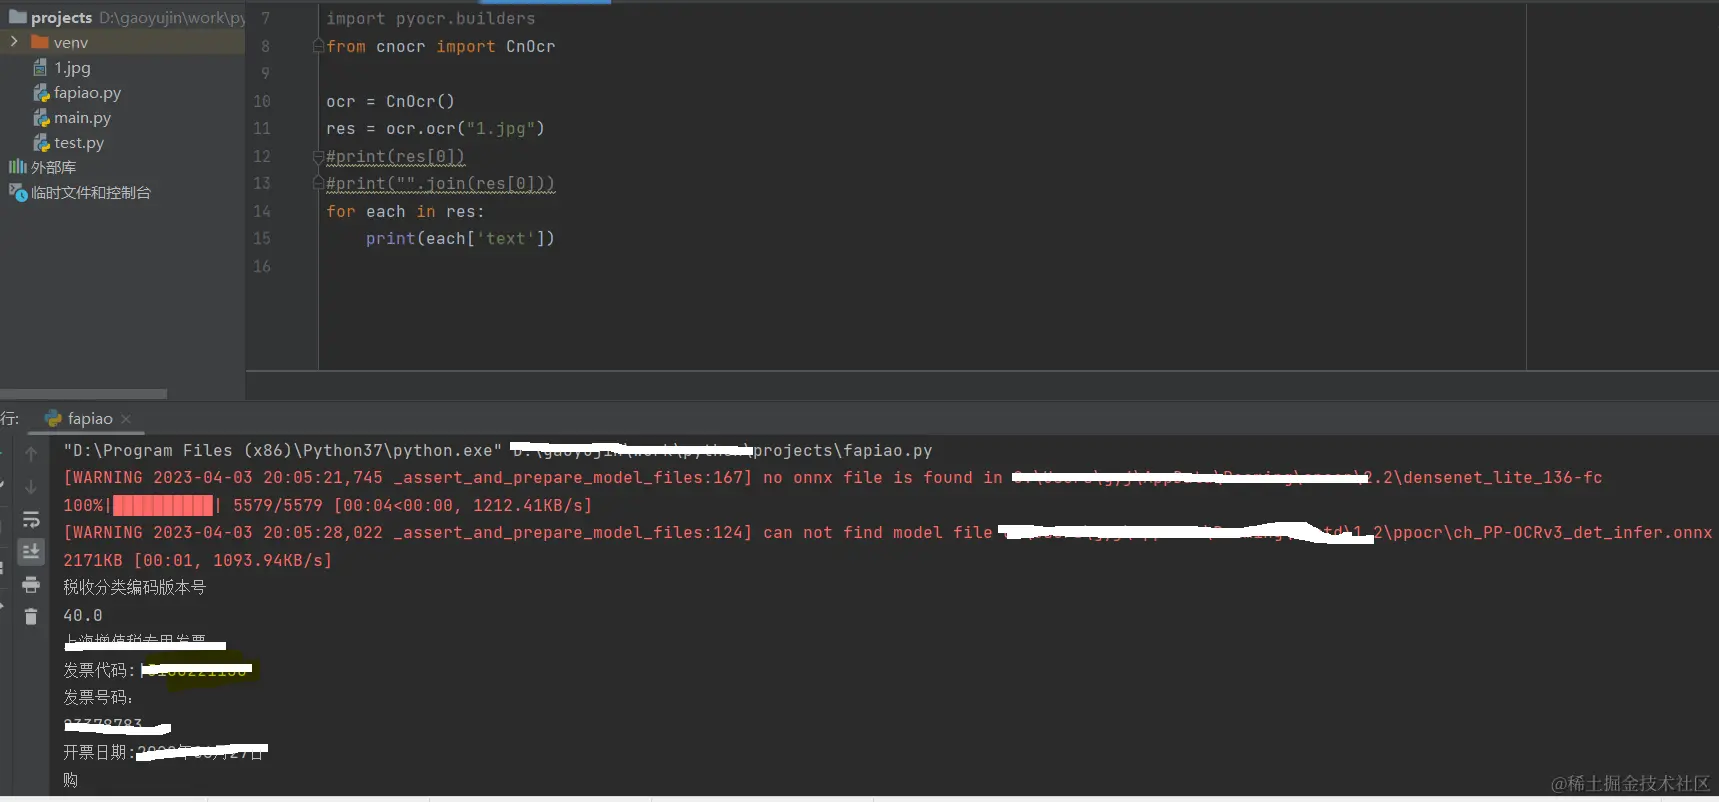1719x802 pixels.
Task: Click 'for each in res:' line
Action: pos(405,212)
